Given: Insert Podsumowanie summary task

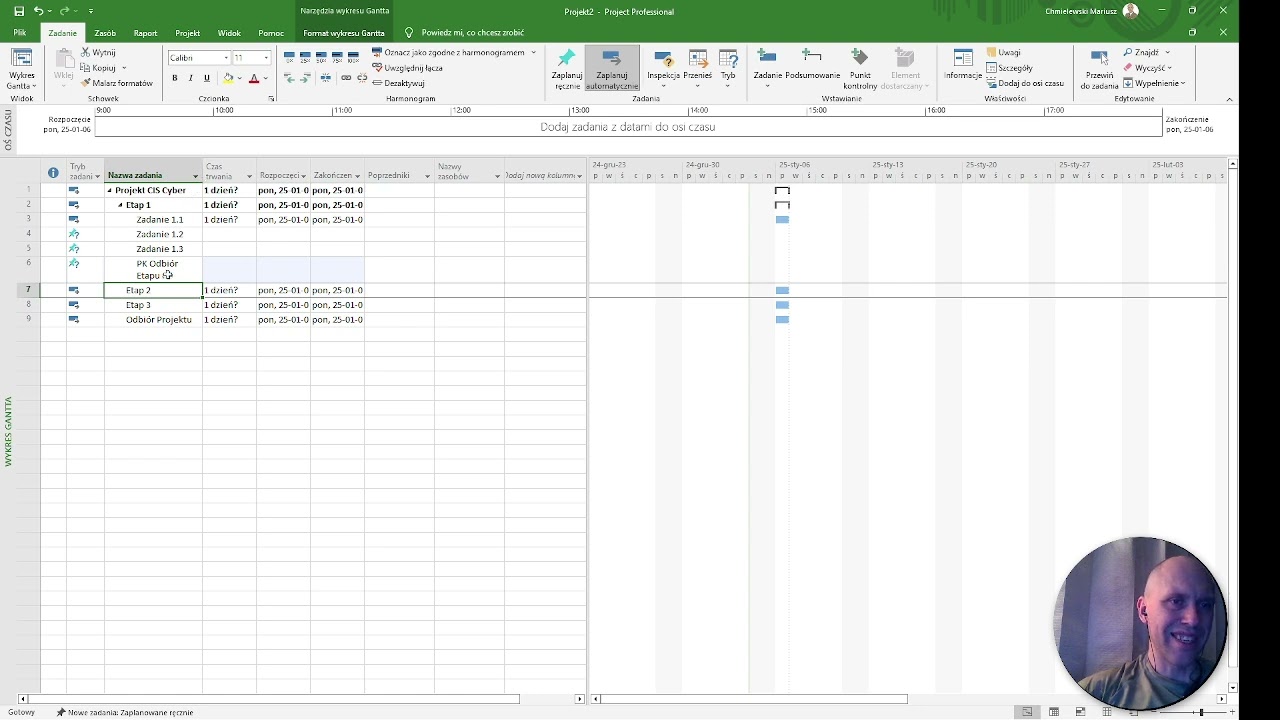Looking at the screenshot, I should (x=812, y=64).
